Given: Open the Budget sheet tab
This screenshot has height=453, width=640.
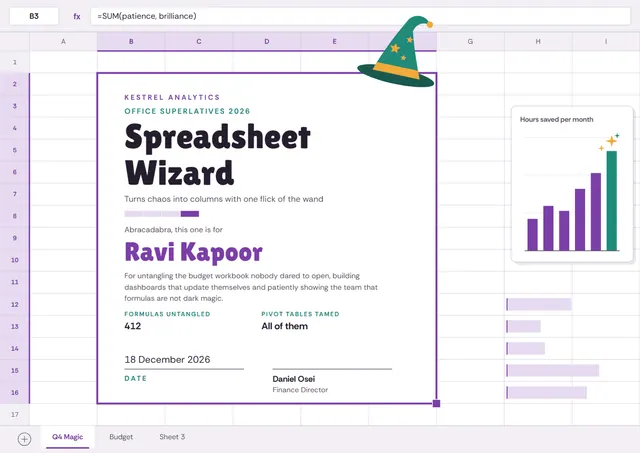Looking at the screenshot, I should coord(121,437).
